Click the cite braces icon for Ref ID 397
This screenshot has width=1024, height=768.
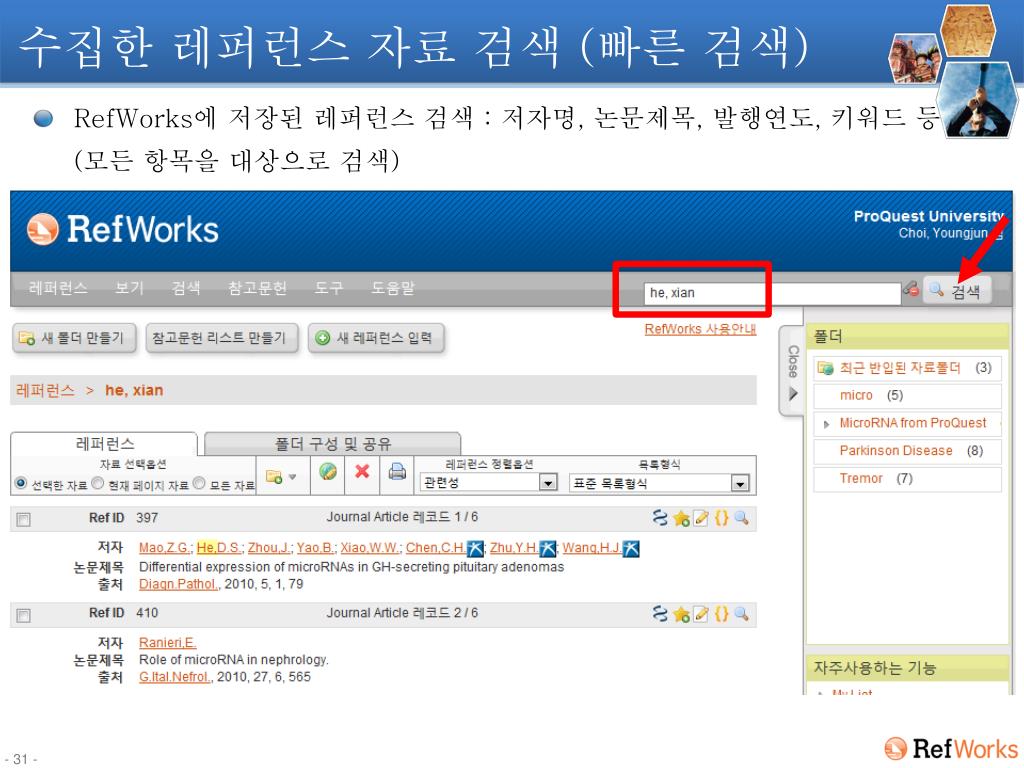(x=721, y=519)
